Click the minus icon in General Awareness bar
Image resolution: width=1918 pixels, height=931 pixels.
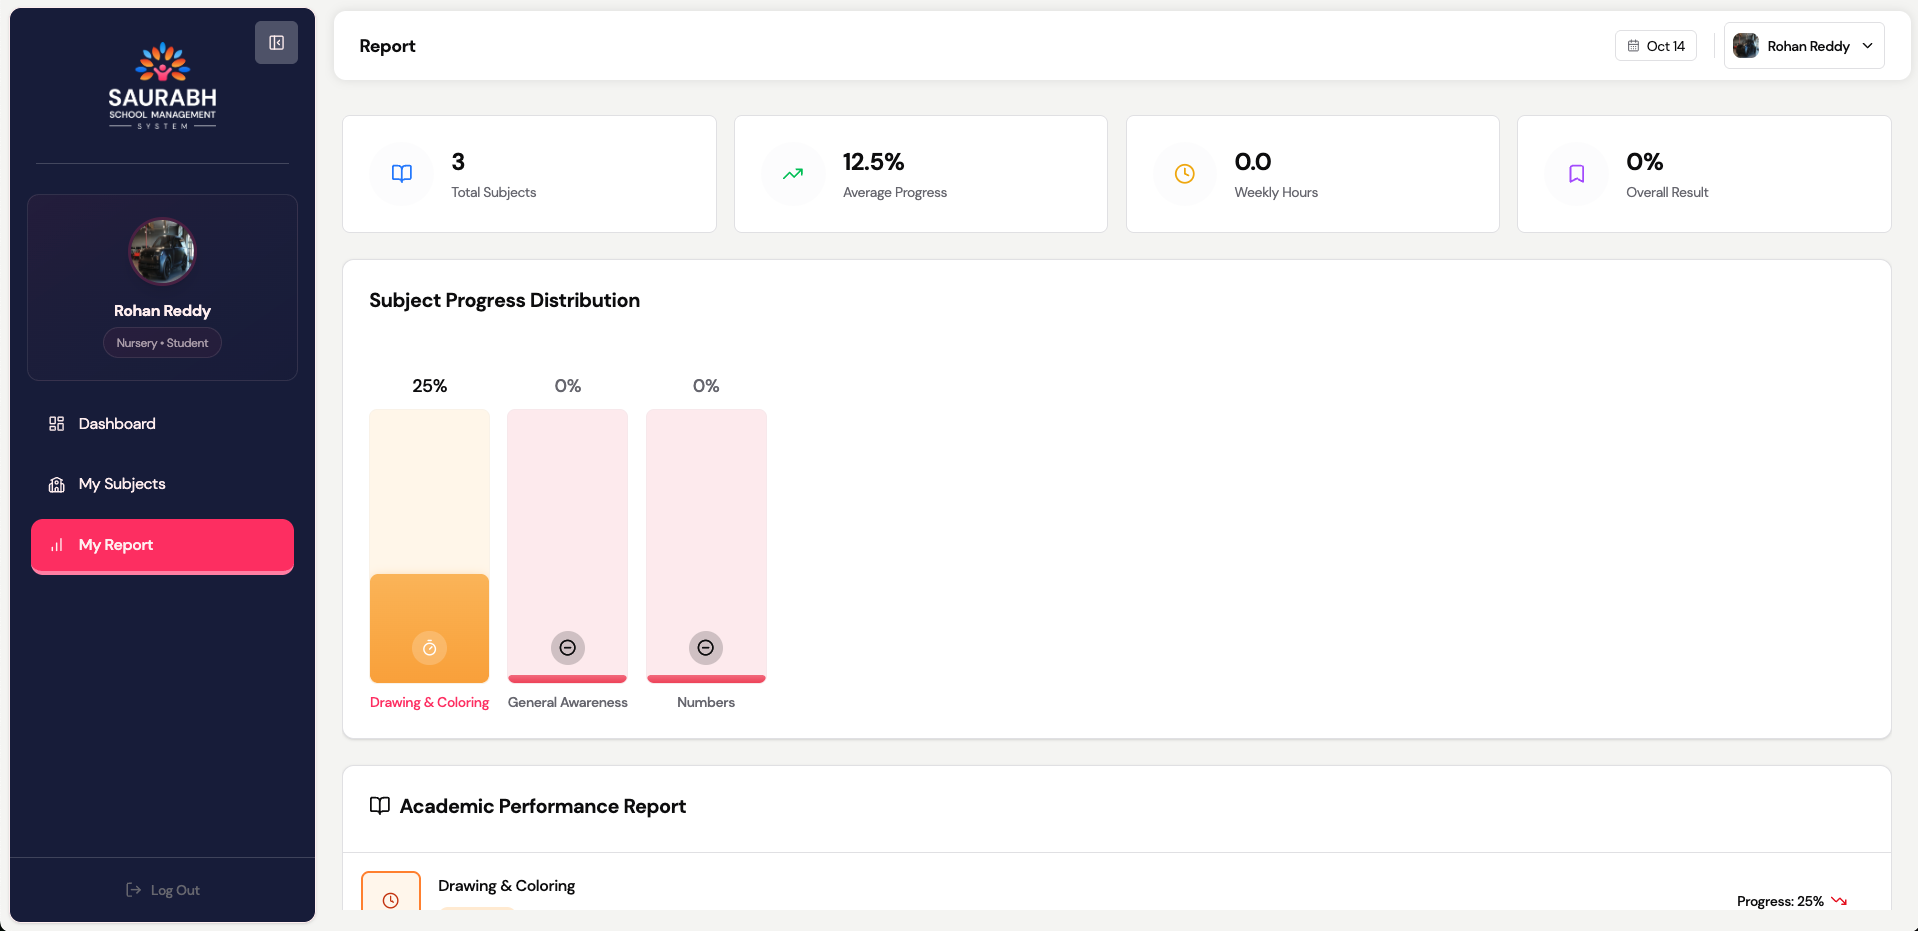pyautogui.click(x=567, y=648)
